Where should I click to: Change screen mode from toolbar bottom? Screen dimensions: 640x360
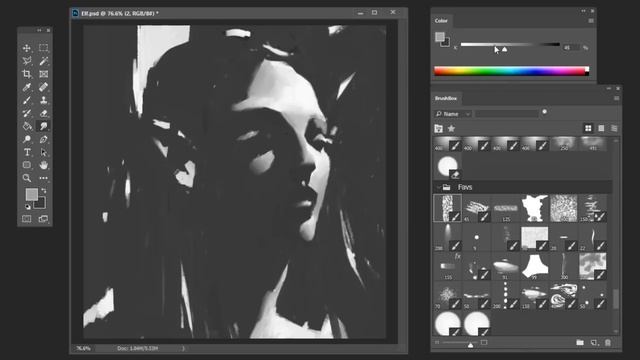pos(43,219)
